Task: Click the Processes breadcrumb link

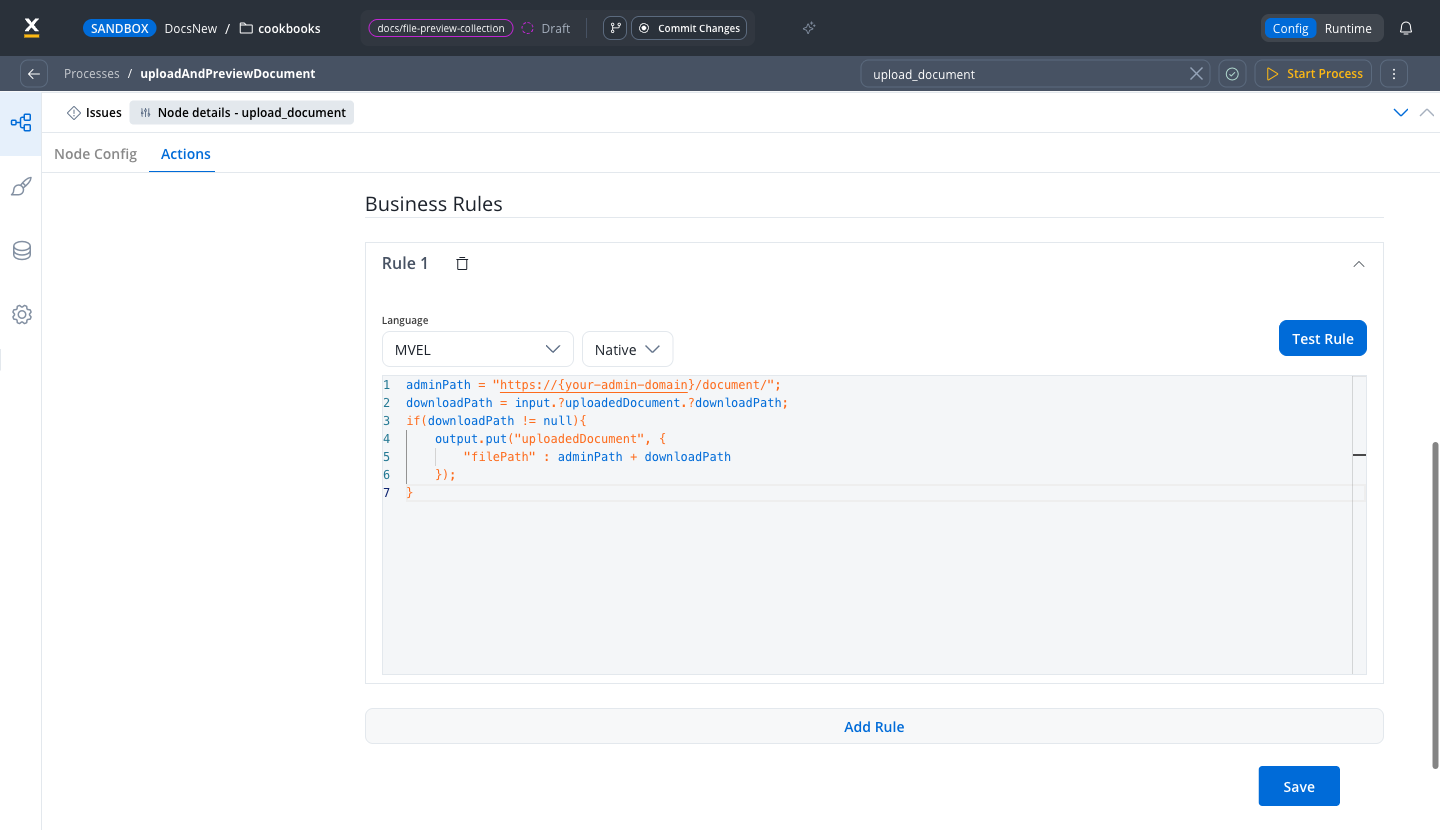Action: 91,74
